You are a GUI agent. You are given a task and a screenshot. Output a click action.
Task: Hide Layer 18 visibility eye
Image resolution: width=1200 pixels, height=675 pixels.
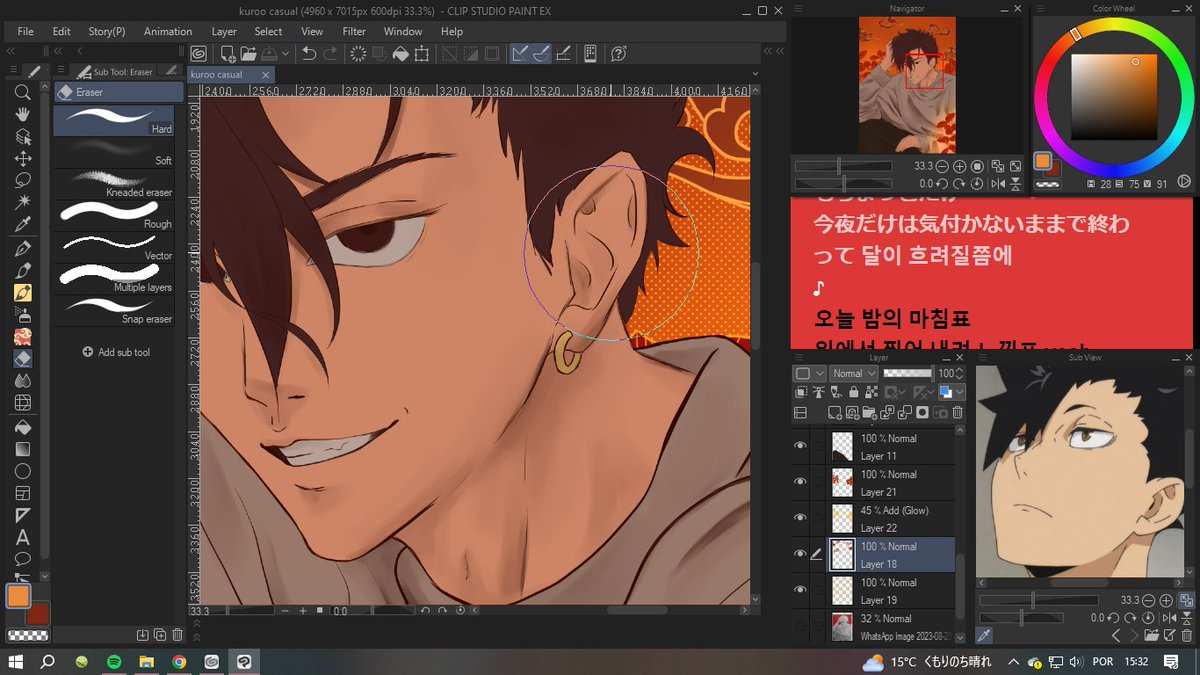800,555
